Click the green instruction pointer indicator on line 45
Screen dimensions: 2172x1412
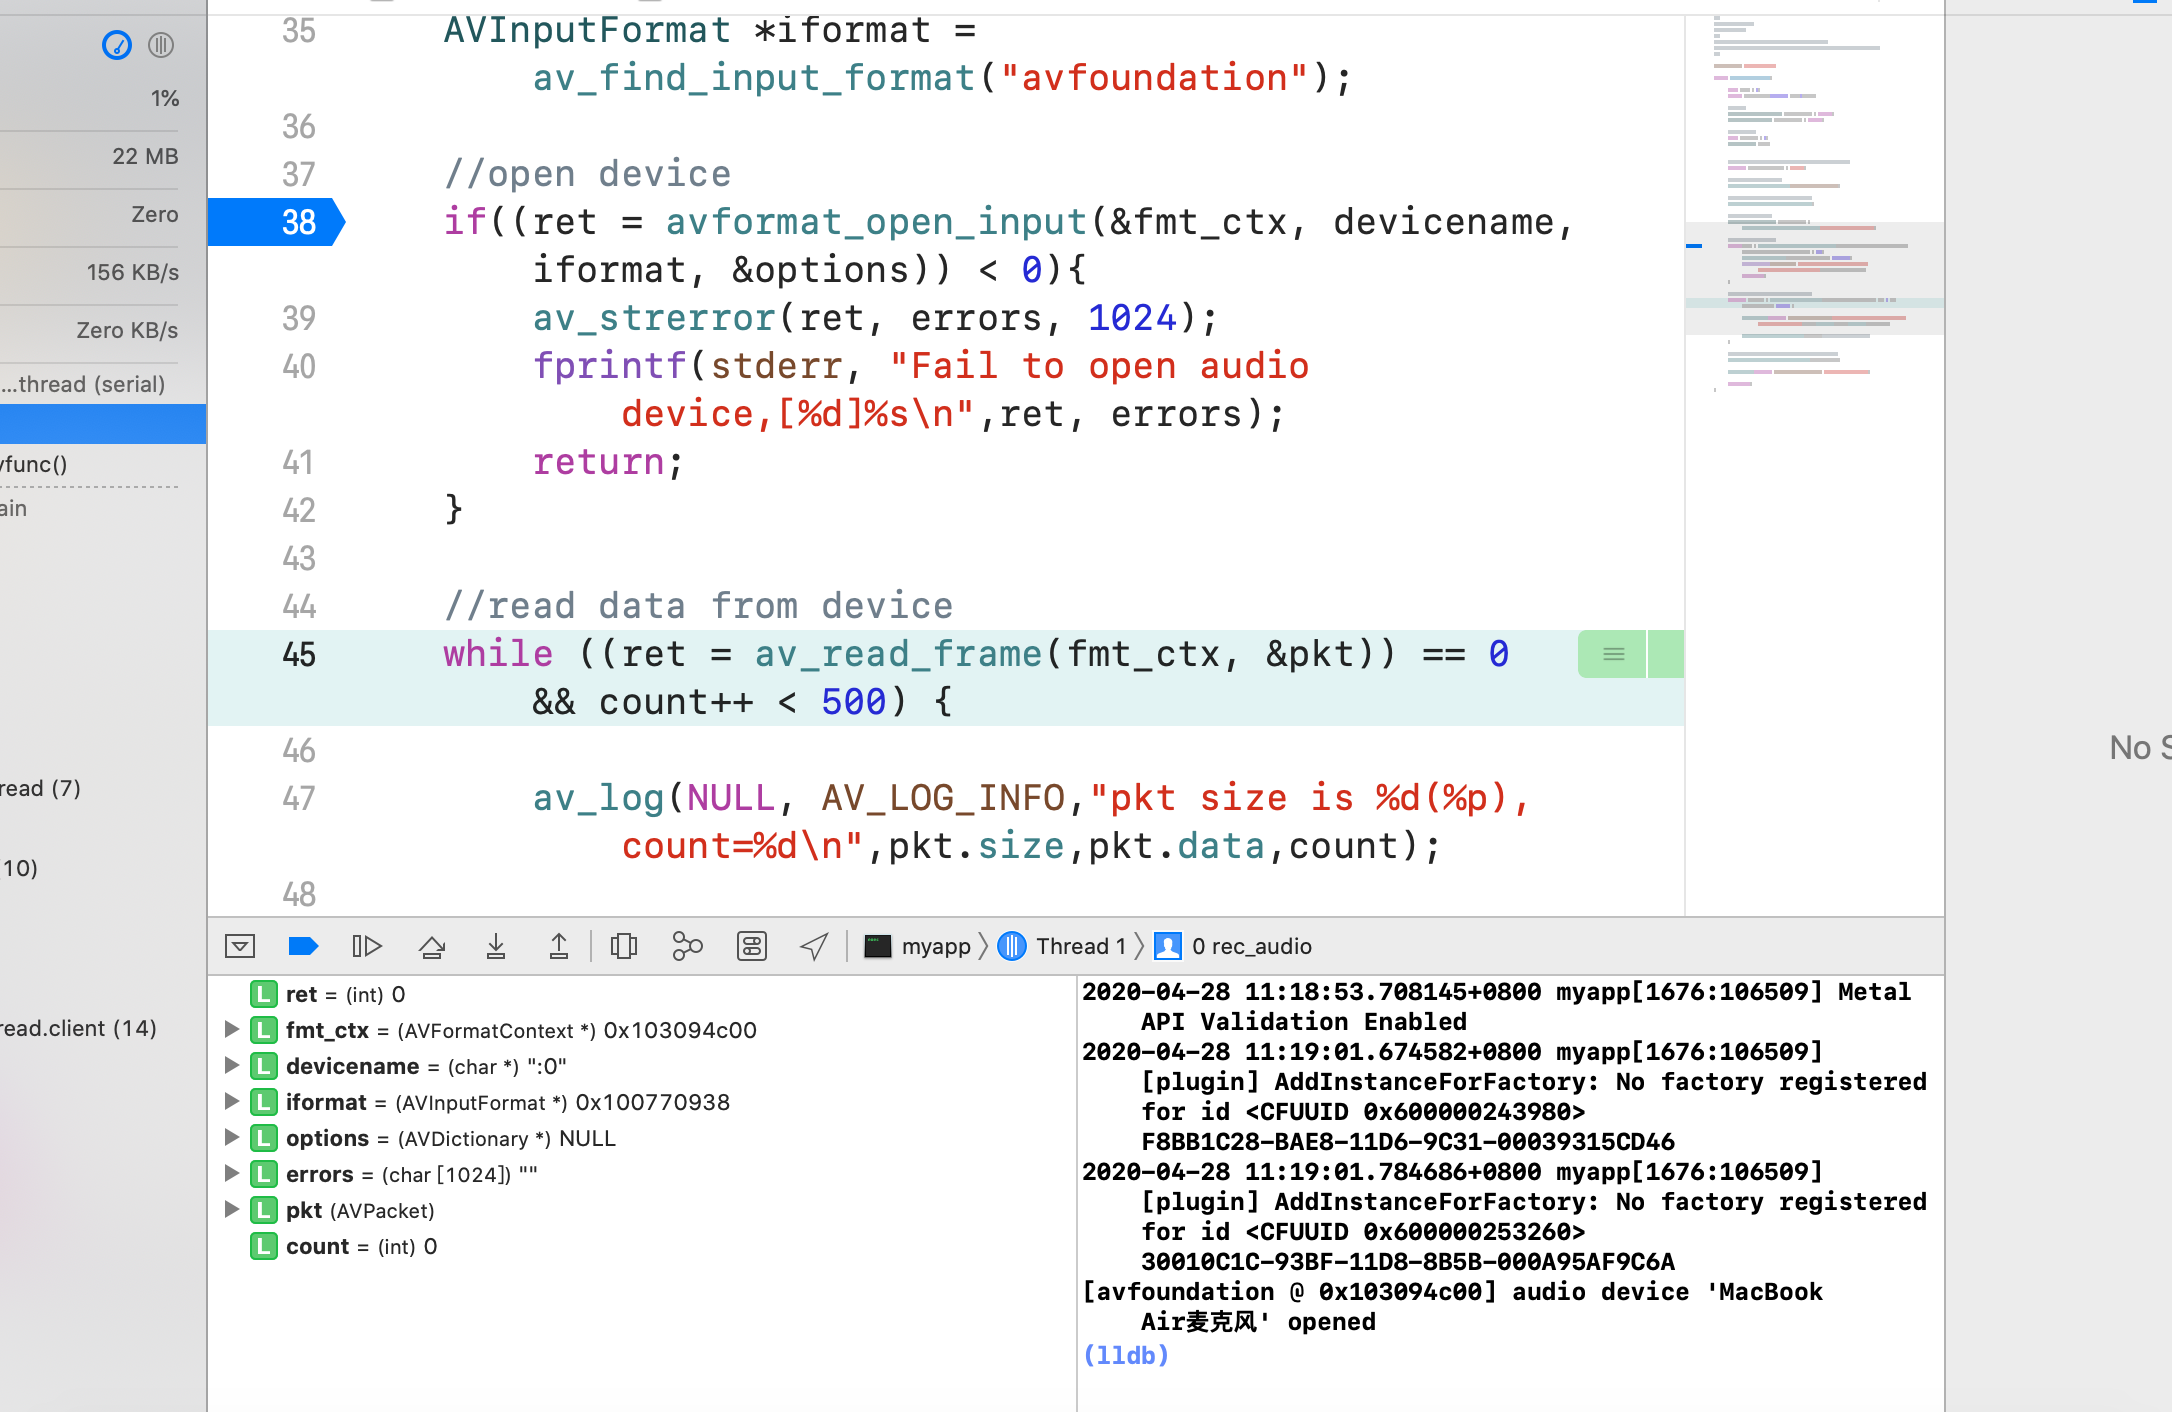click(x=1613, y=654)
